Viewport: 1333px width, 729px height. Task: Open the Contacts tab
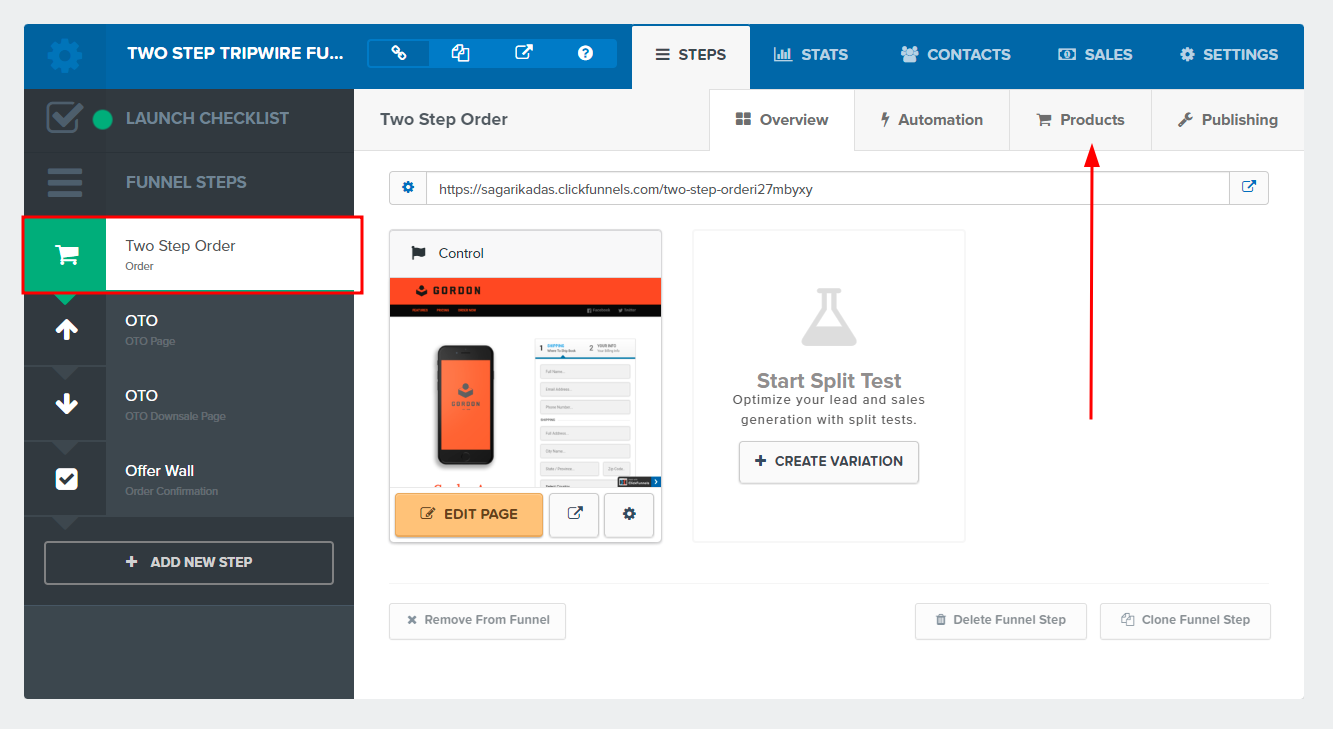[955, 55]
